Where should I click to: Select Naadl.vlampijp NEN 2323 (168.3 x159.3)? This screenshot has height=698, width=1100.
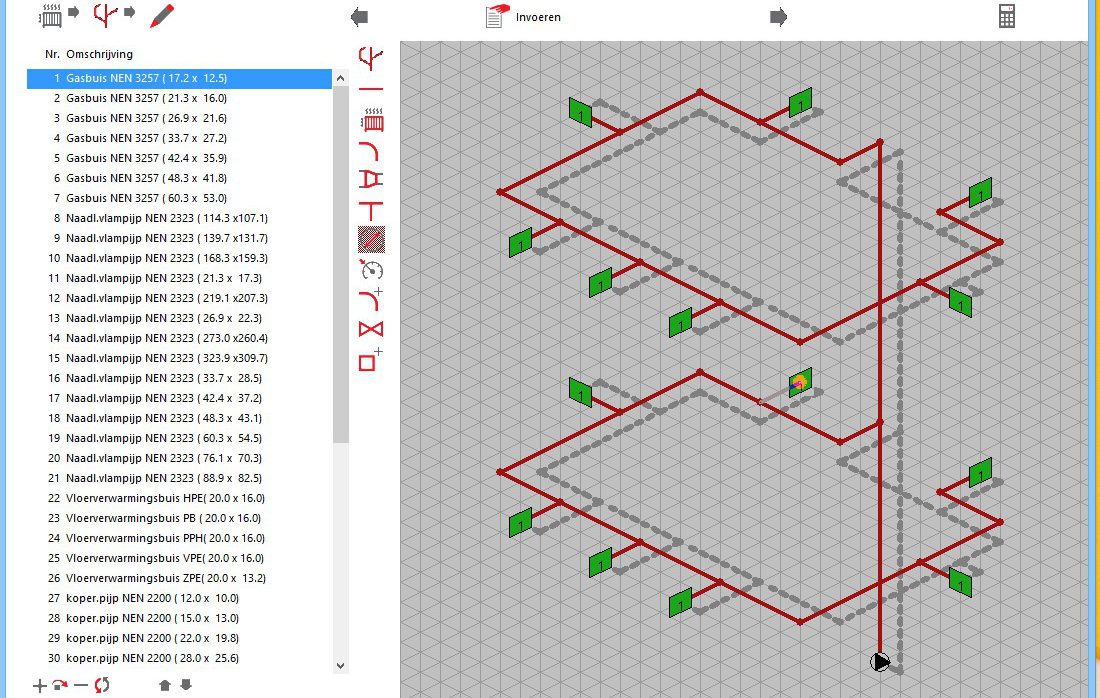point(179,258)
